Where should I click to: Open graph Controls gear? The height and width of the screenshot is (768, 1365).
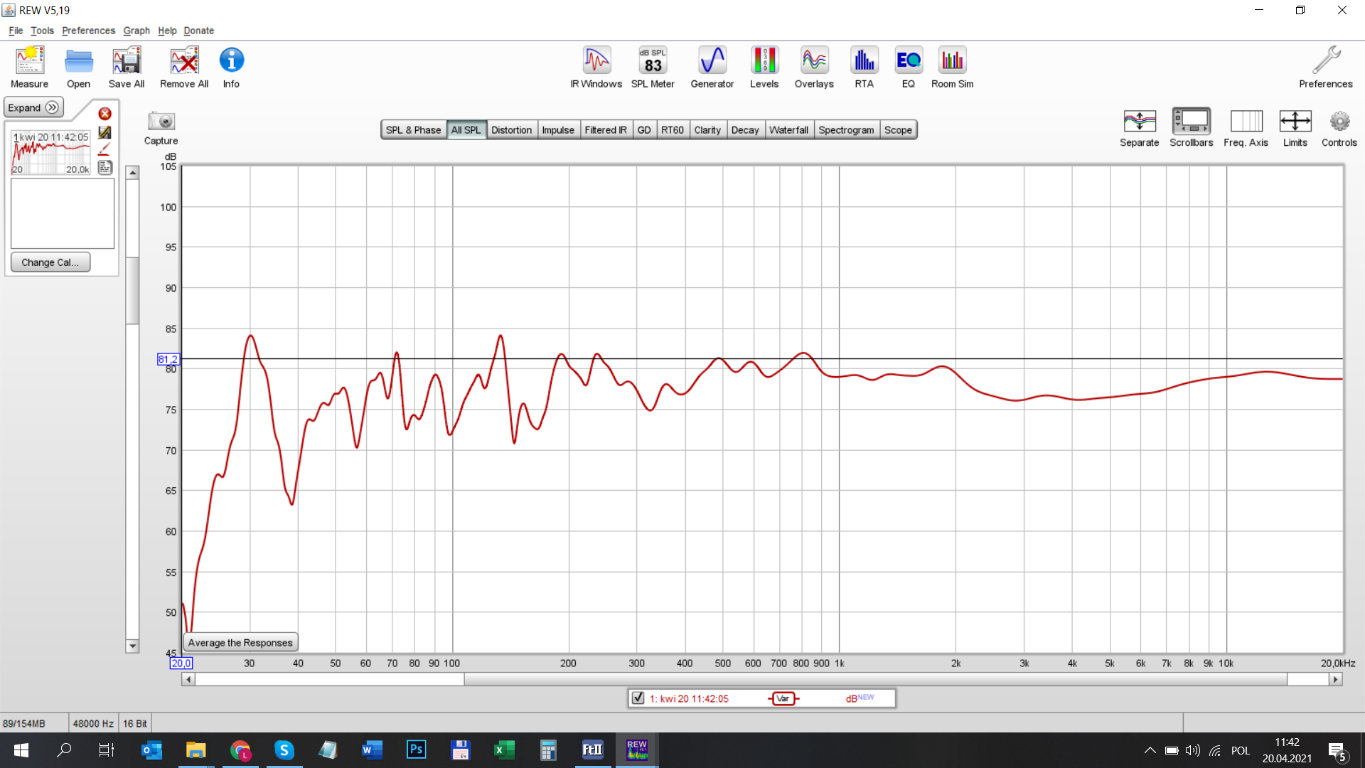(x=1340, y=121)
